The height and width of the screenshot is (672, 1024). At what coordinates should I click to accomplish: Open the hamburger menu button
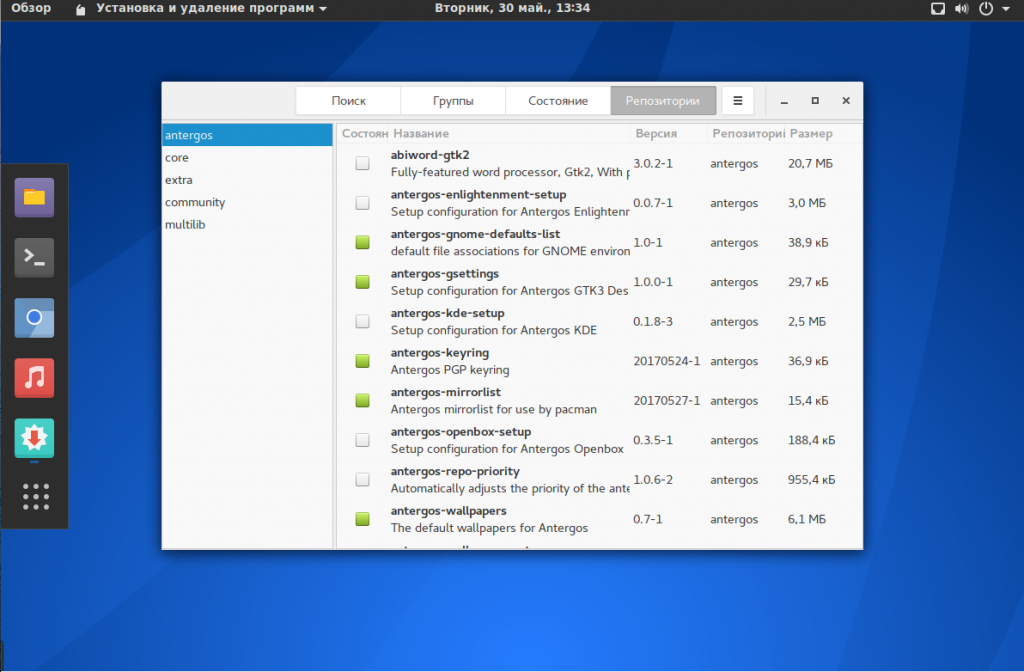coord(737,101)
